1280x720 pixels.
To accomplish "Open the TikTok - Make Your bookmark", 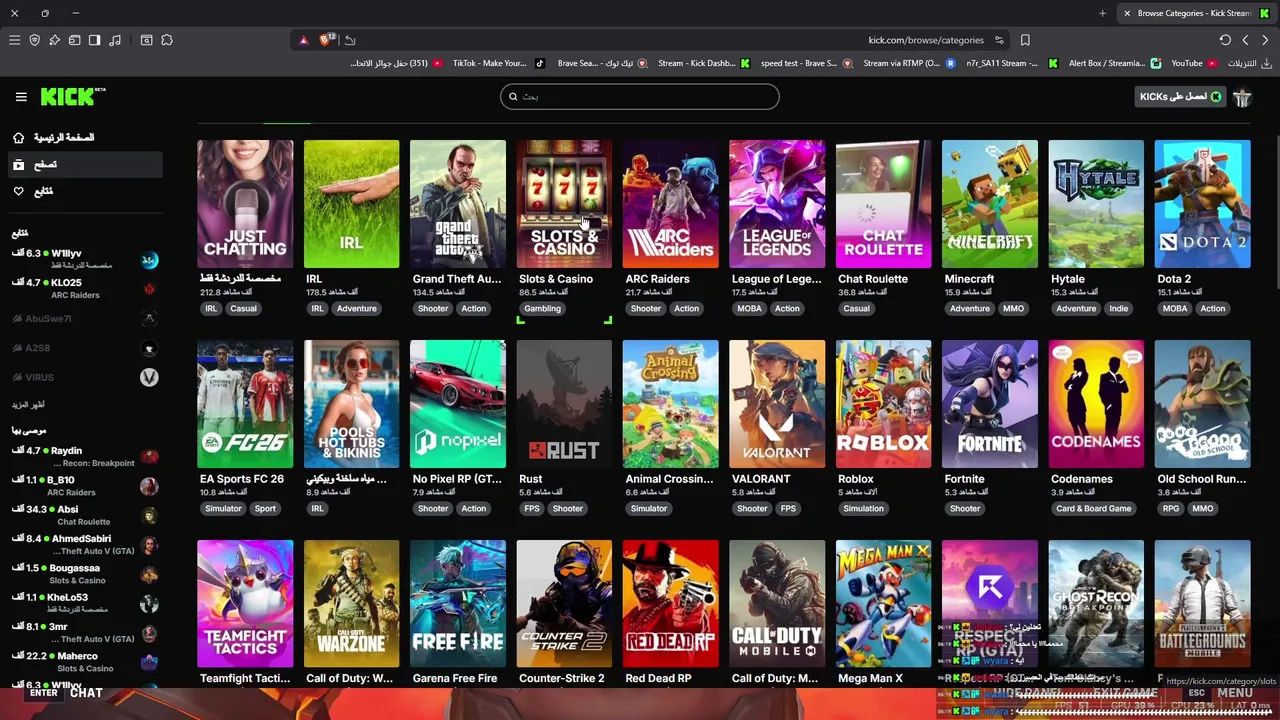I will click(x=498, y=63).
